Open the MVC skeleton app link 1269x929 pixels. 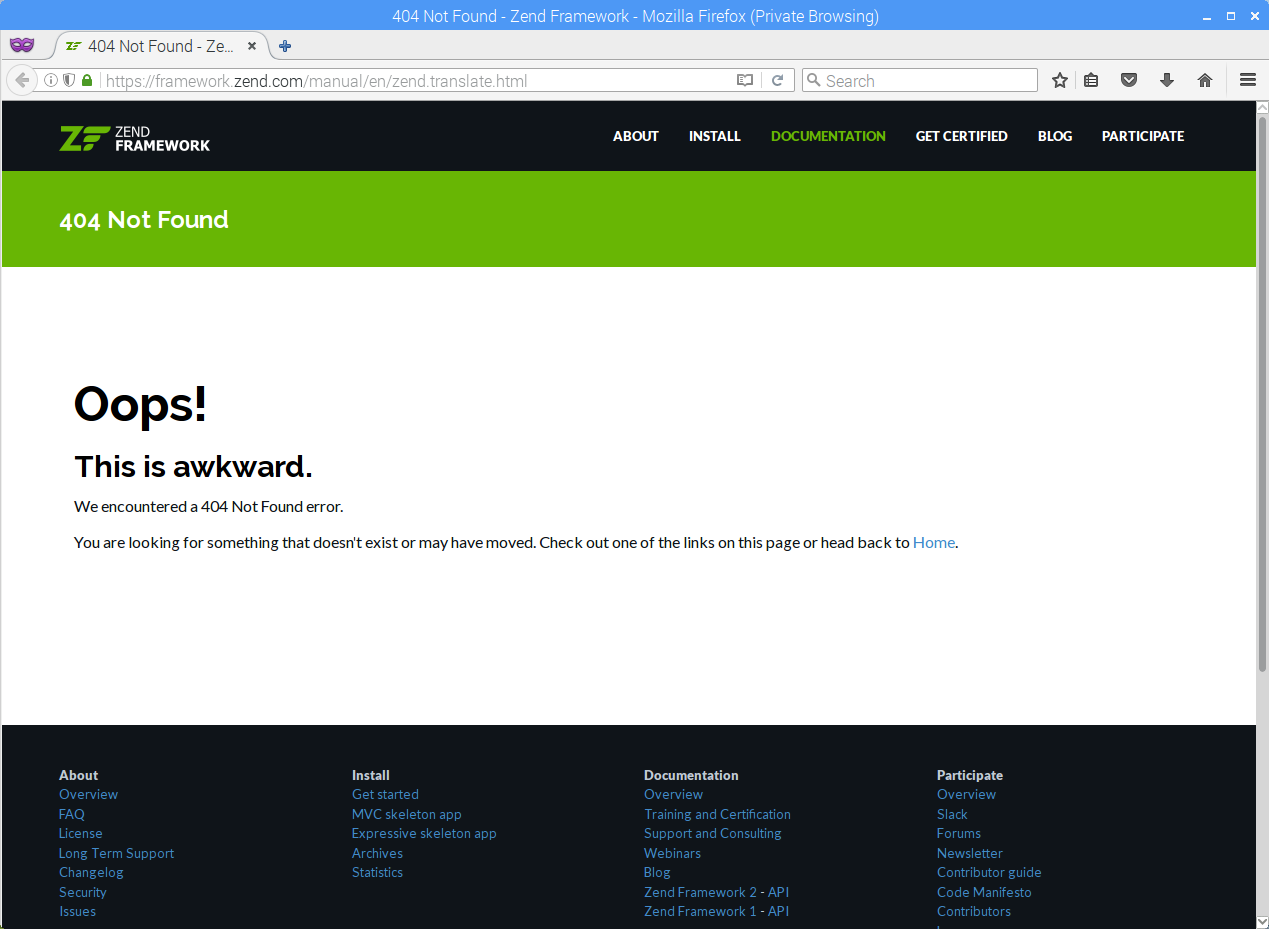(x=407, y=814)
